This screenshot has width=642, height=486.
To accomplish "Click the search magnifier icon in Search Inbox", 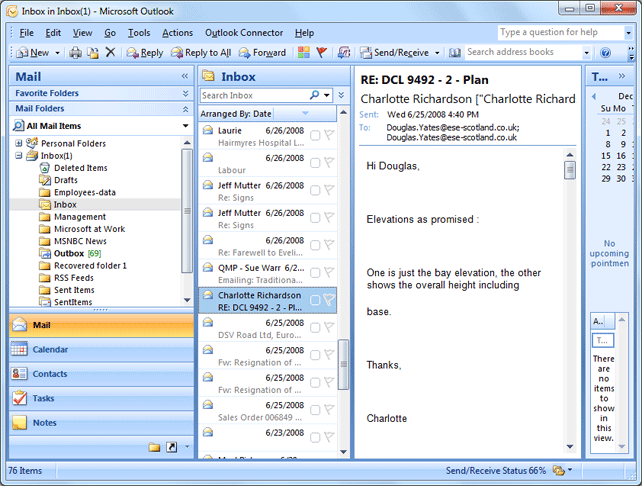I will pos(314,95).
